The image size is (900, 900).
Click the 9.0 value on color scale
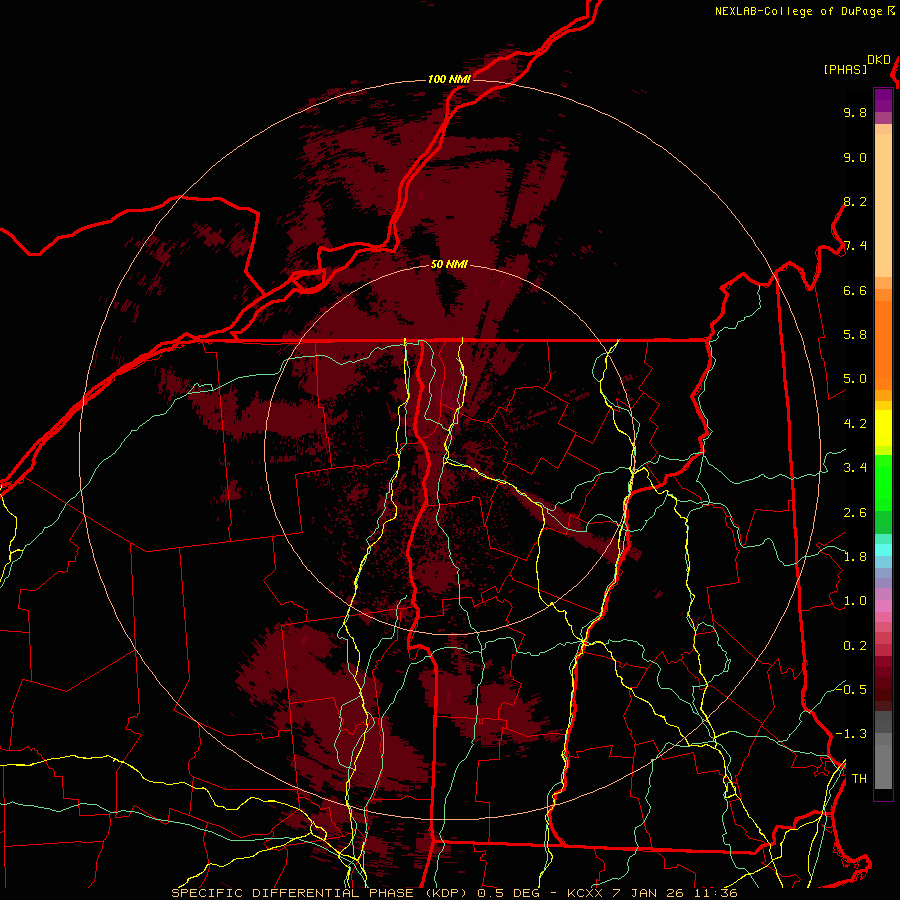pyautogui.click(x=855, y=157)
